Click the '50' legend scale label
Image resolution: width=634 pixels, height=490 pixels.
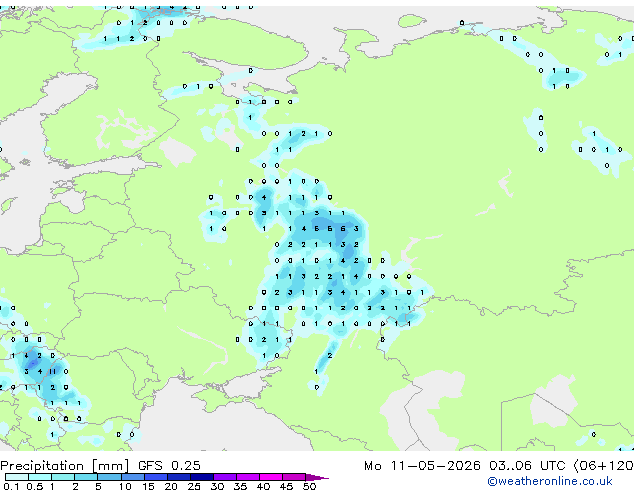(x=309, y=486)
